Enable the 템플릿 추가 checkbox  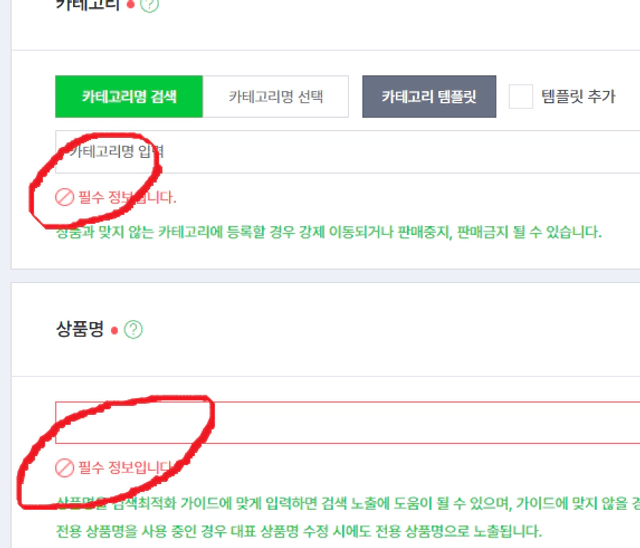521,97
